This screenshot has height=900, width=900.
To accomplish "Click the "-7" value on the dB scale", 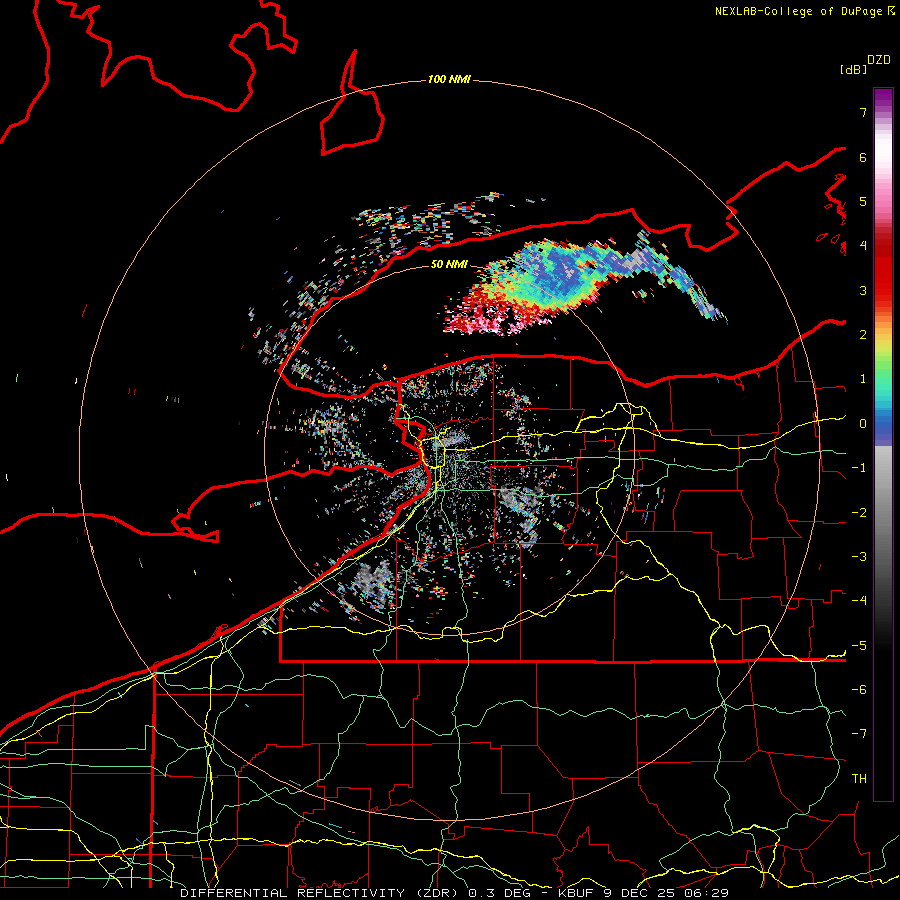I will [859, 734].
